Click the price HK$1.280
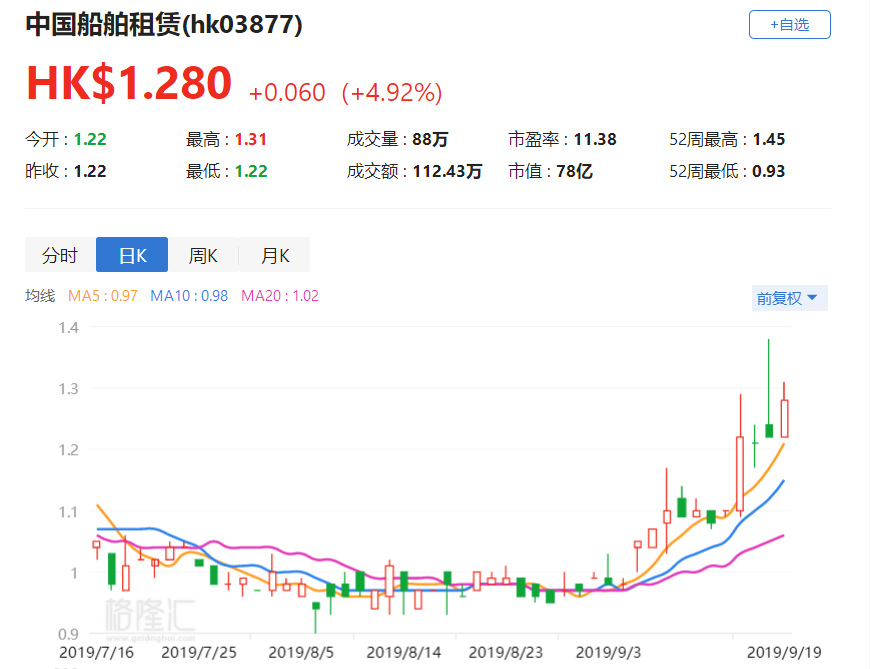 [129, 83]
